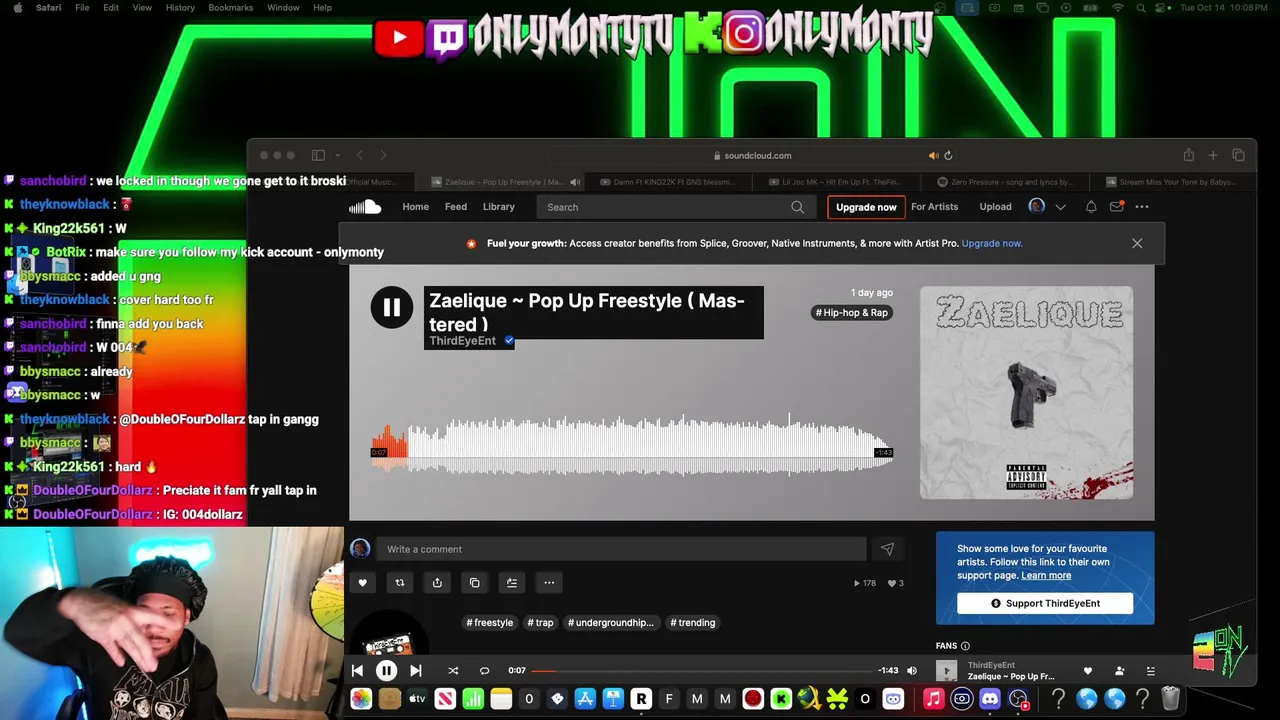
Task: Open the notifications bell
Action: coord(1091,207)
